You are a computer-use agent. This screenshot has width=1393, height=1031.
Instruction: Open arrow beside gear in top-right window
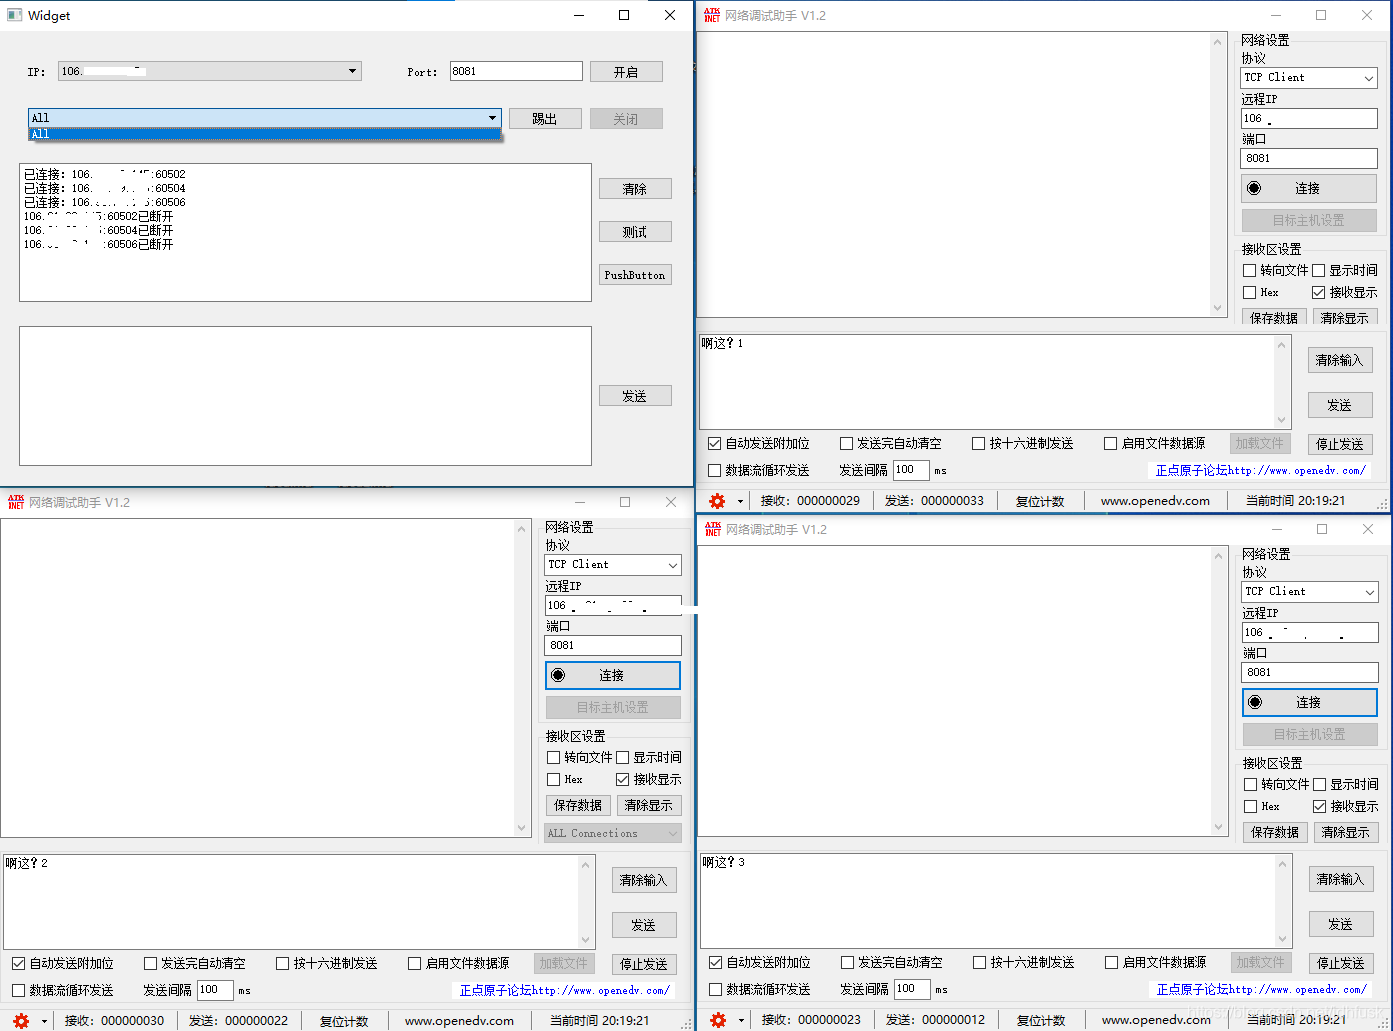[741, 501]
